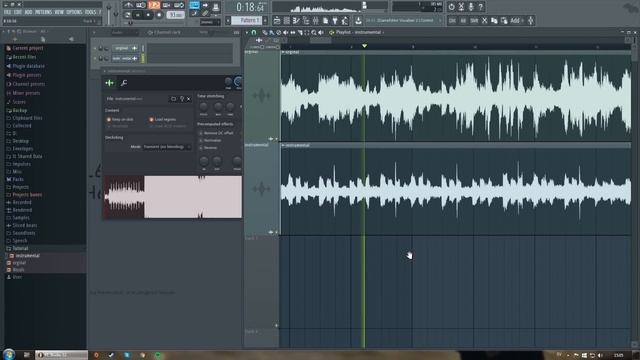
Task: Toggle Pattern/Song mode button
Action: [128, 15]
